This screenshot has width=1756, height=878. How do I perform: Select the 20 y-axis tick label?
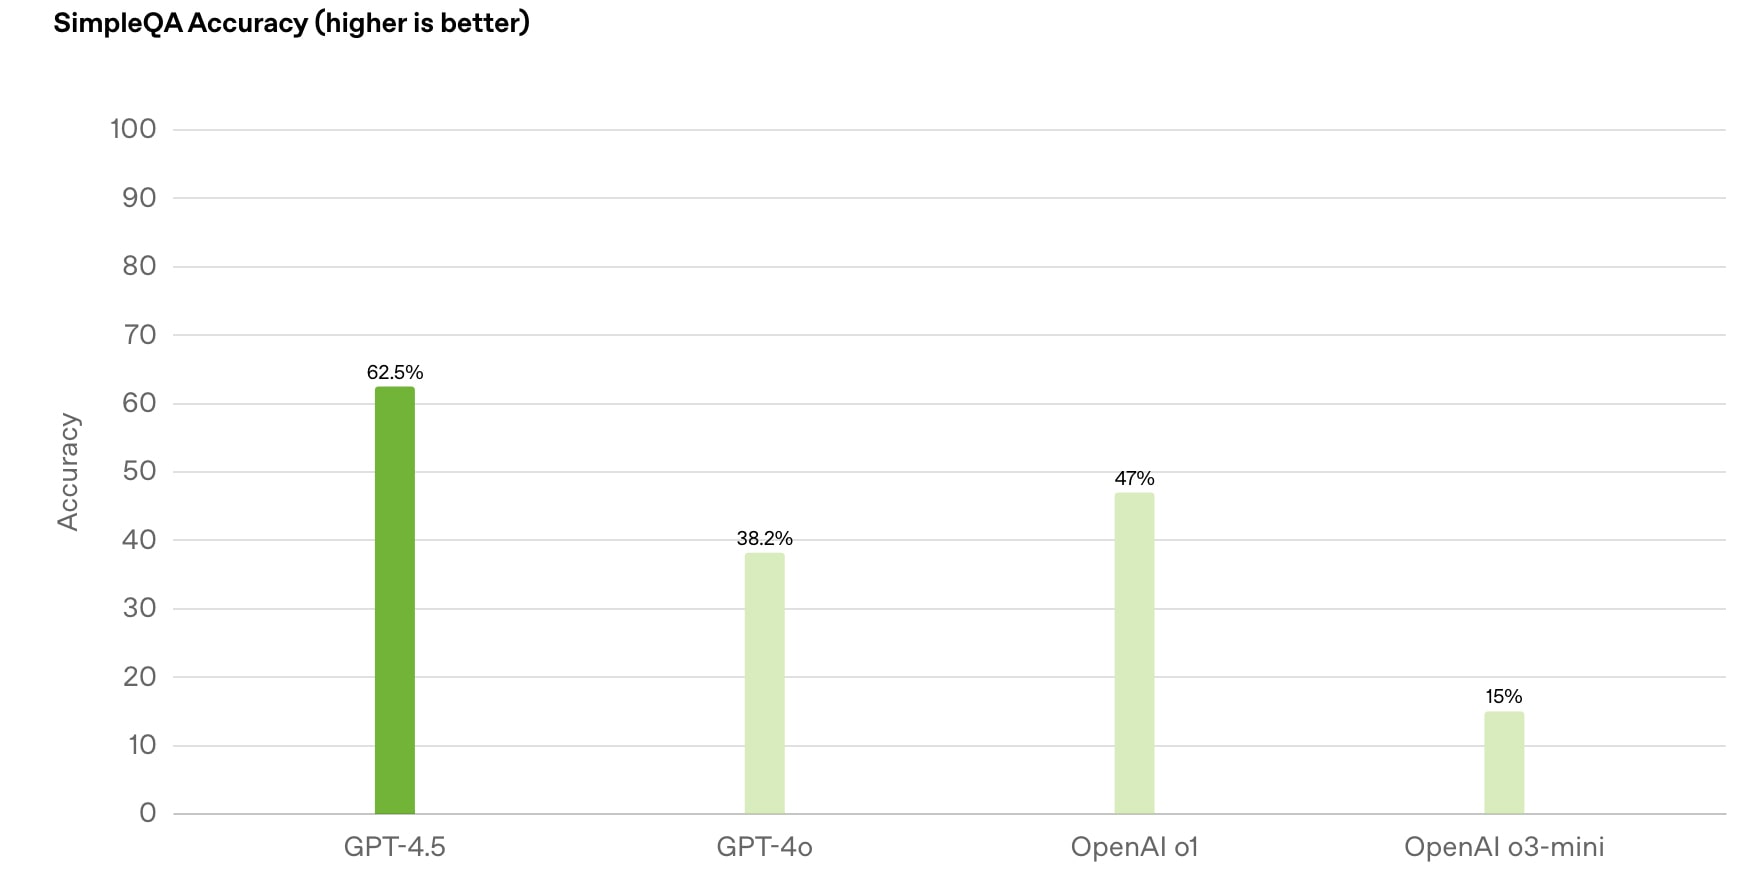pyautogui.click(x=139, y=677)
